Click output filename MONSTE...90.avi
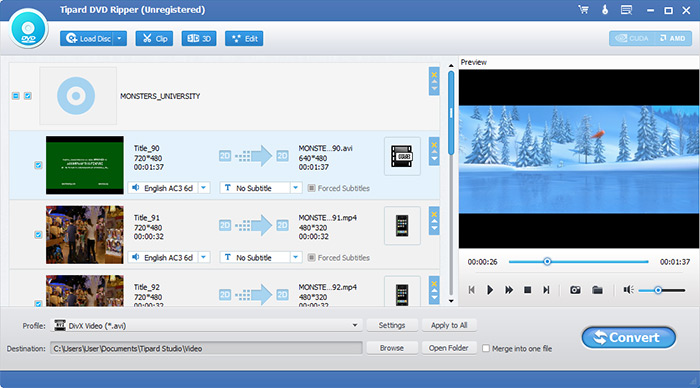700x388 pixels. pyautogui.click(x=325, y=148)
